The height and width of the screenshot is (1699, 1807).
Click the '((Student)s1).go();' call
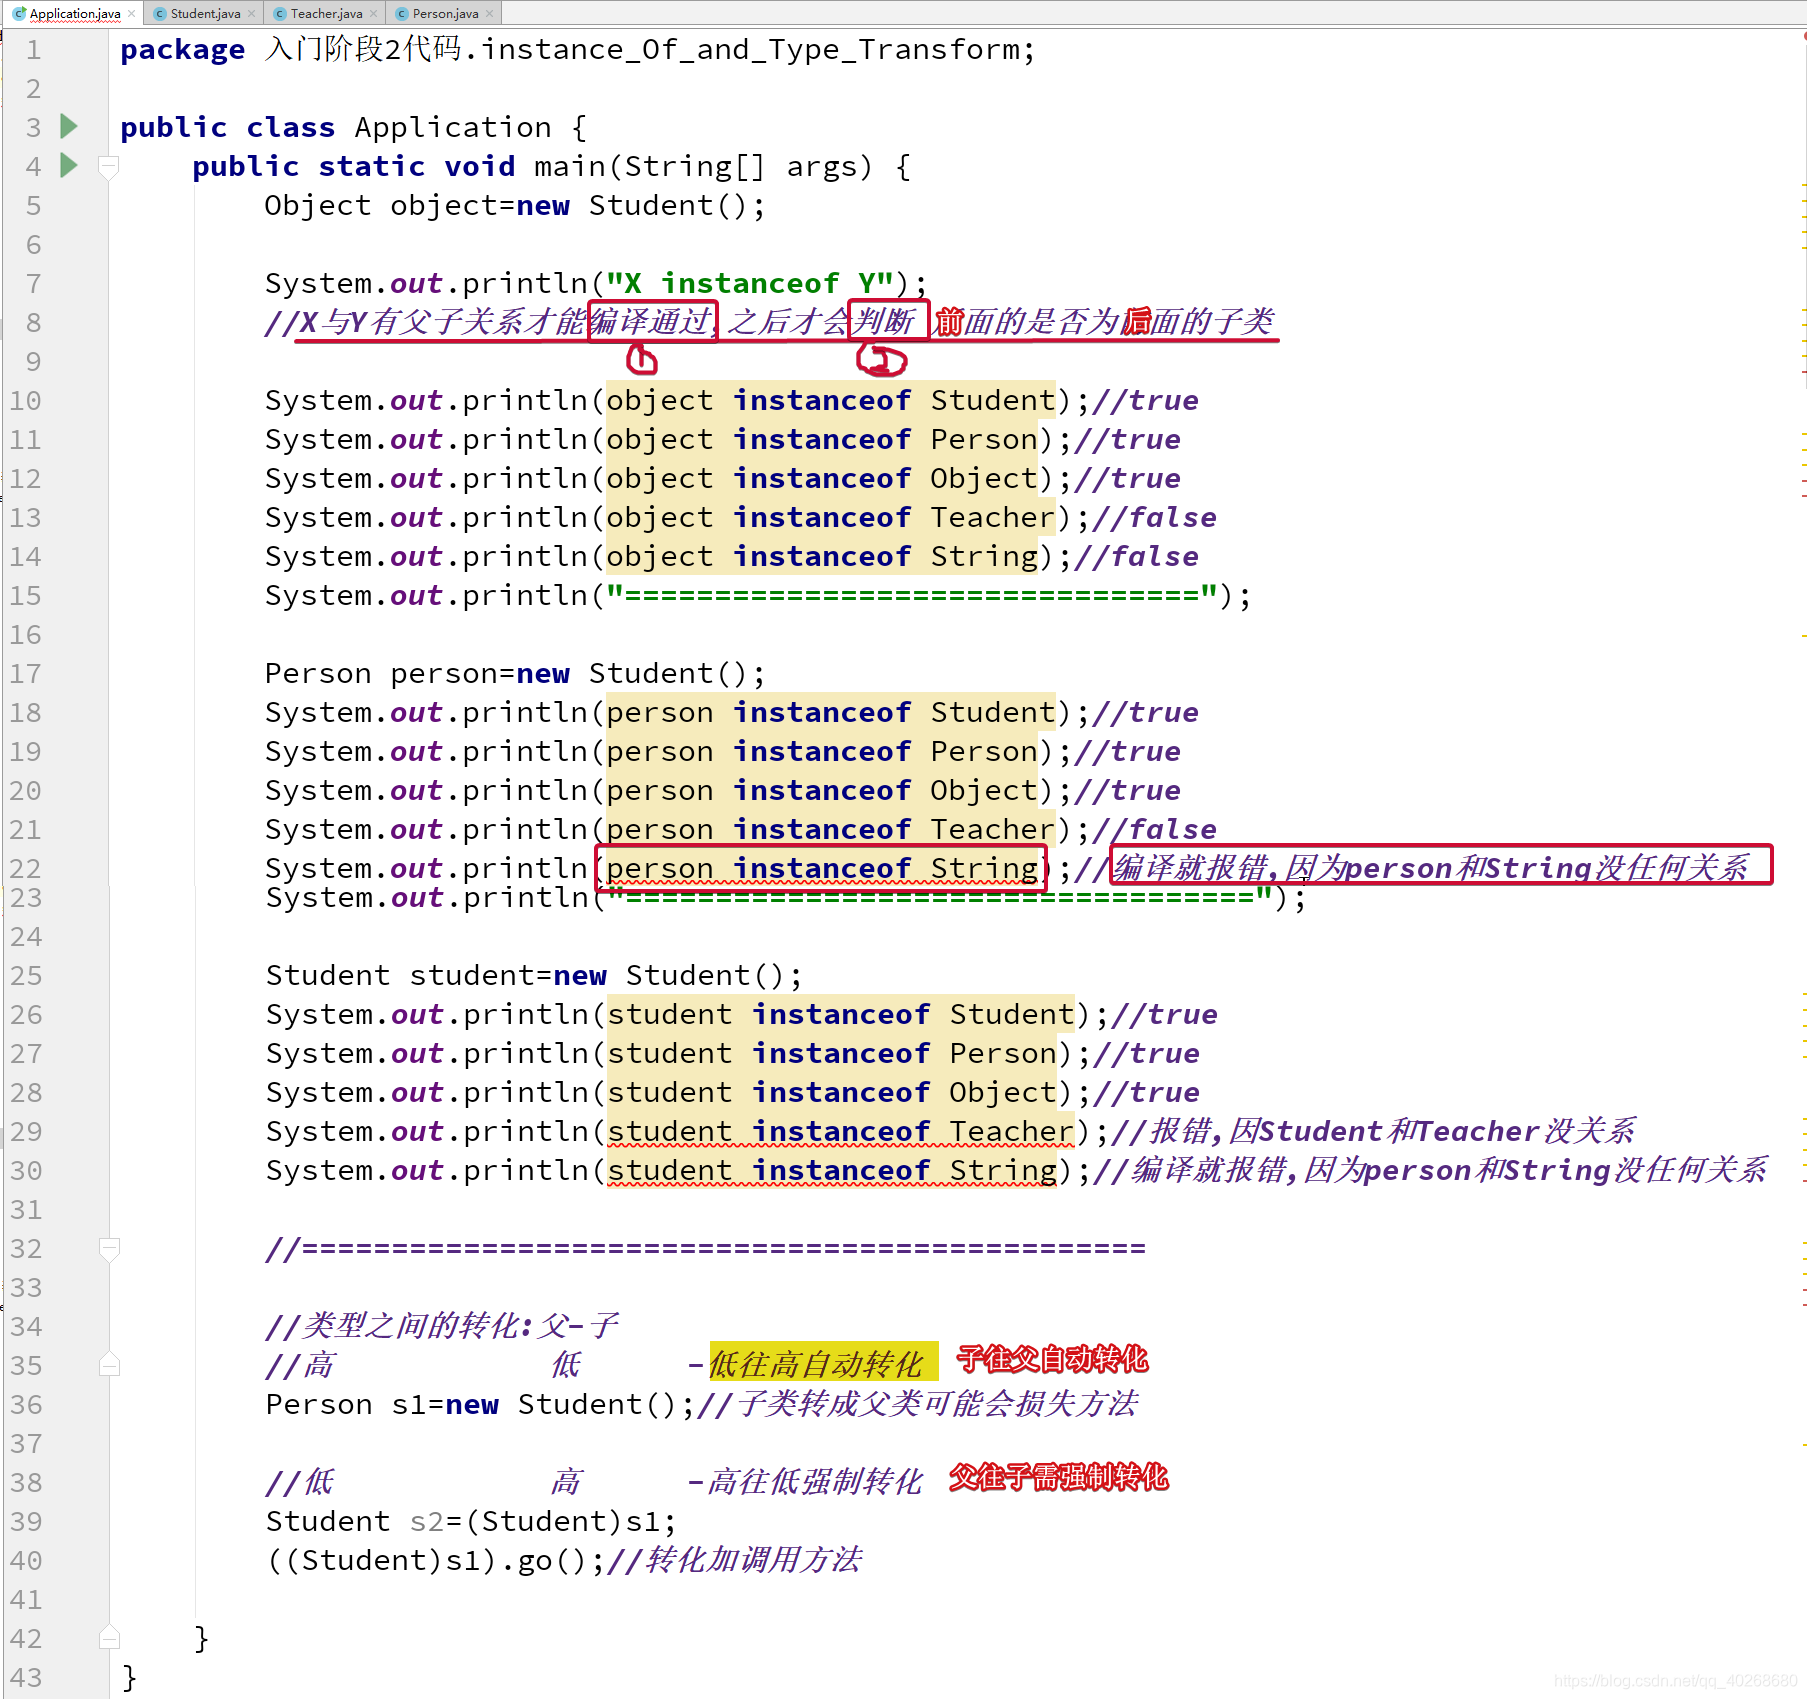[x=435, y=1560]
